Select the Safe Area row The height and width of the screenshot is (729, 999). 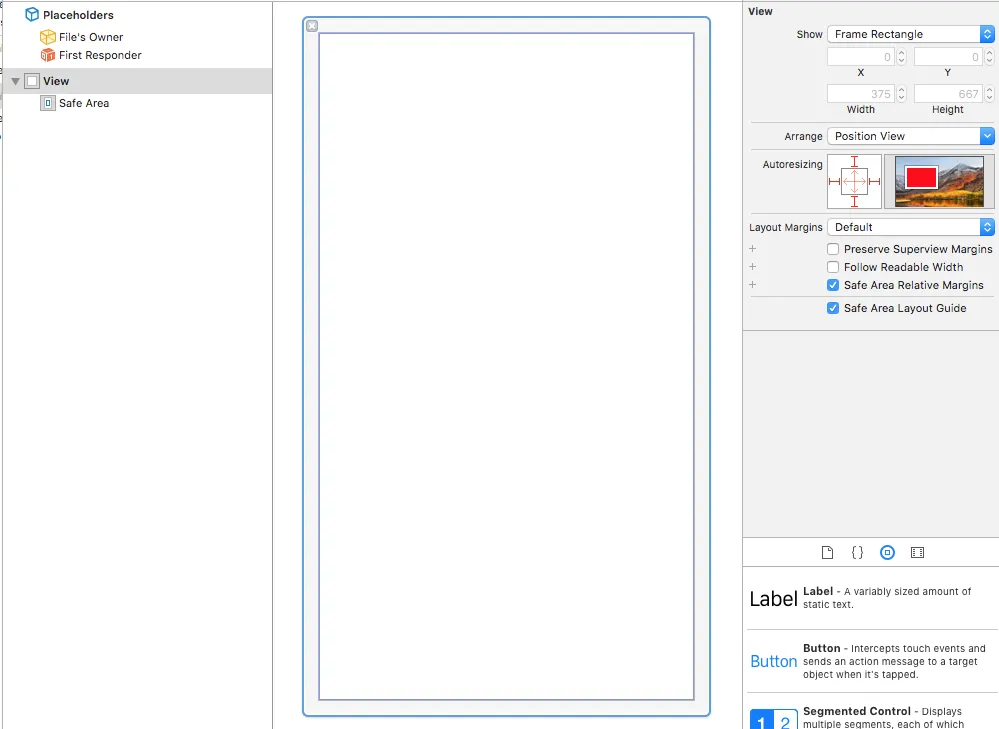[x=137, y=103]
